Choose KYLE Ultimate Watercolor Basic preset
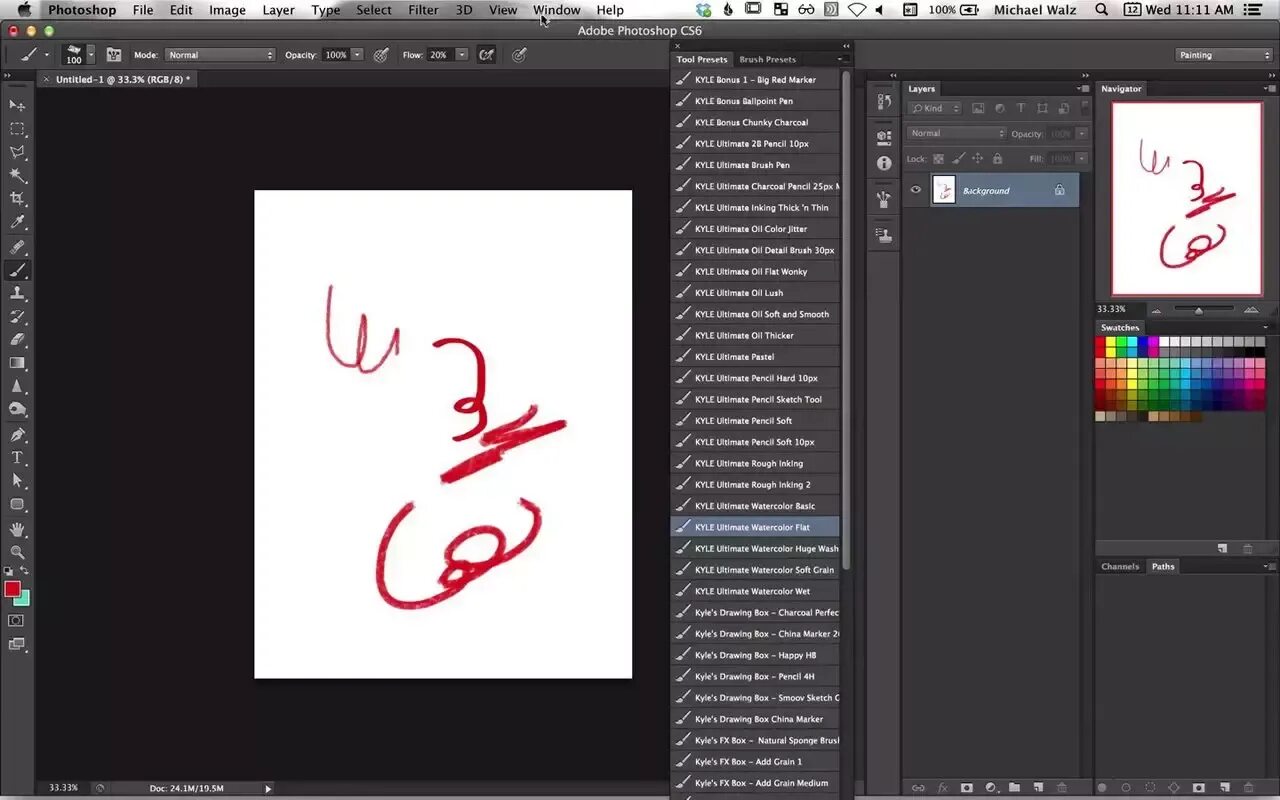1280x800 pixels. [755, 506]
